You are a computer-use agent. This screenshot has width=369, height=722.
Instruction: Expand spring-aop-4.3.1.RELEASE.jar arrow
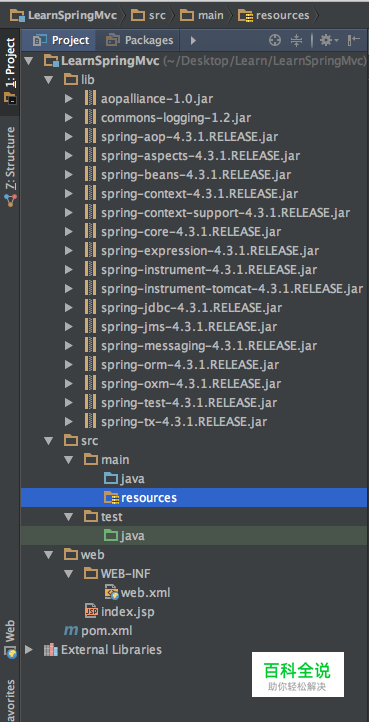[69, 137]
